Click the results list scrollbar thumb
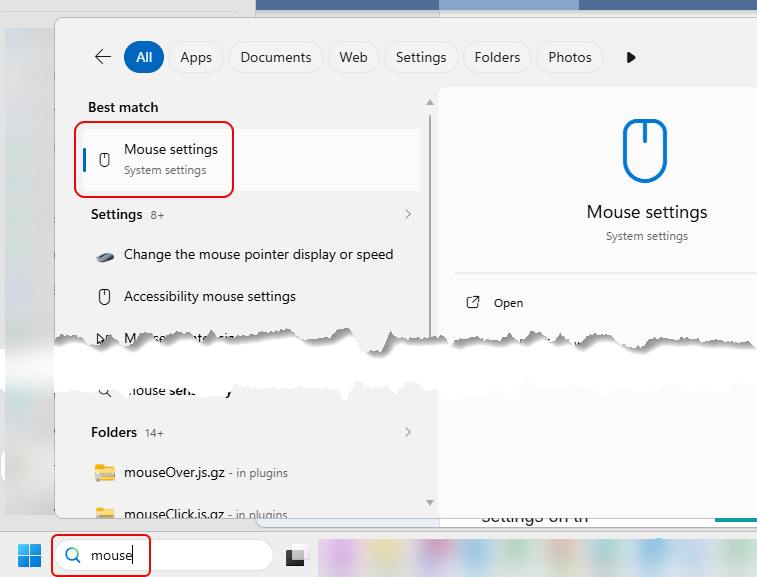Screen dimensions: 757x577 430,225
